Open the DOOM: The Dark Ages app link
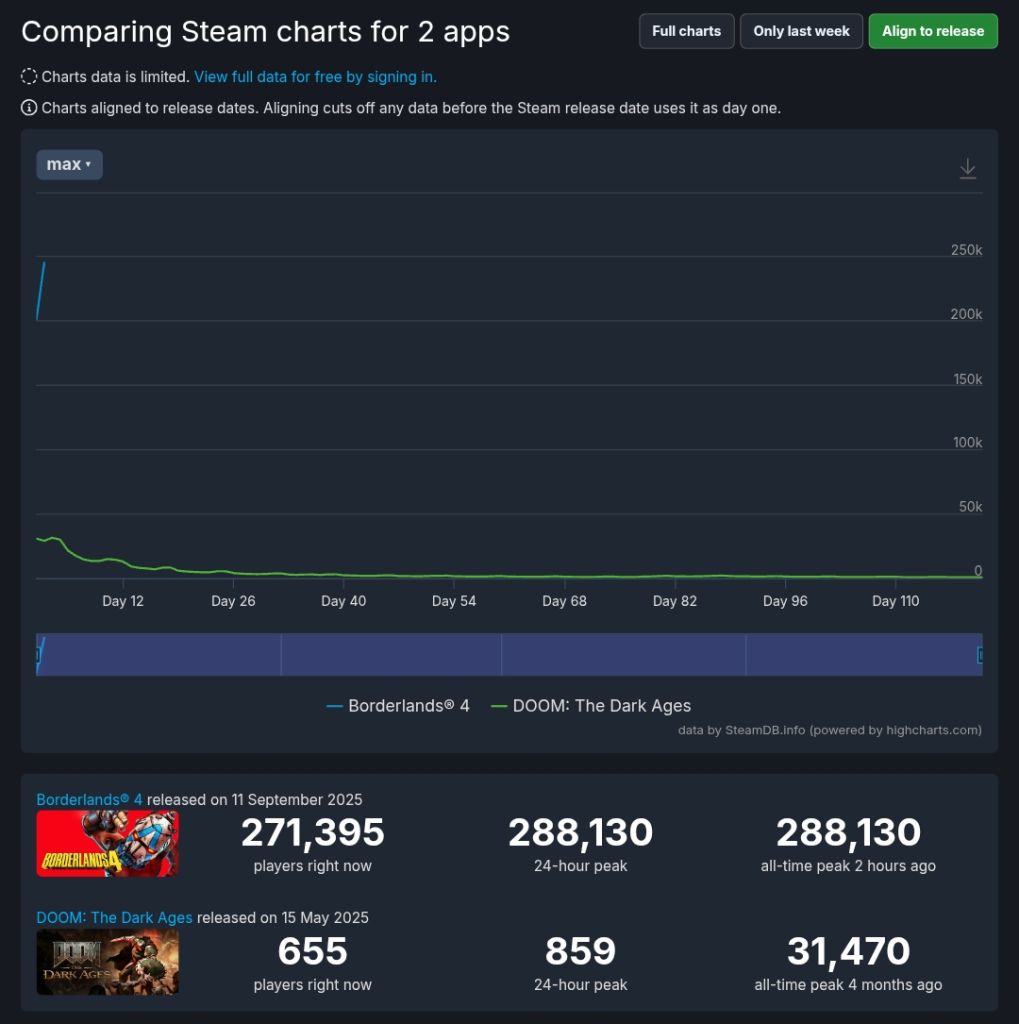The width and height of the screenshot is (1019, 1024). (x=114, y=918)
